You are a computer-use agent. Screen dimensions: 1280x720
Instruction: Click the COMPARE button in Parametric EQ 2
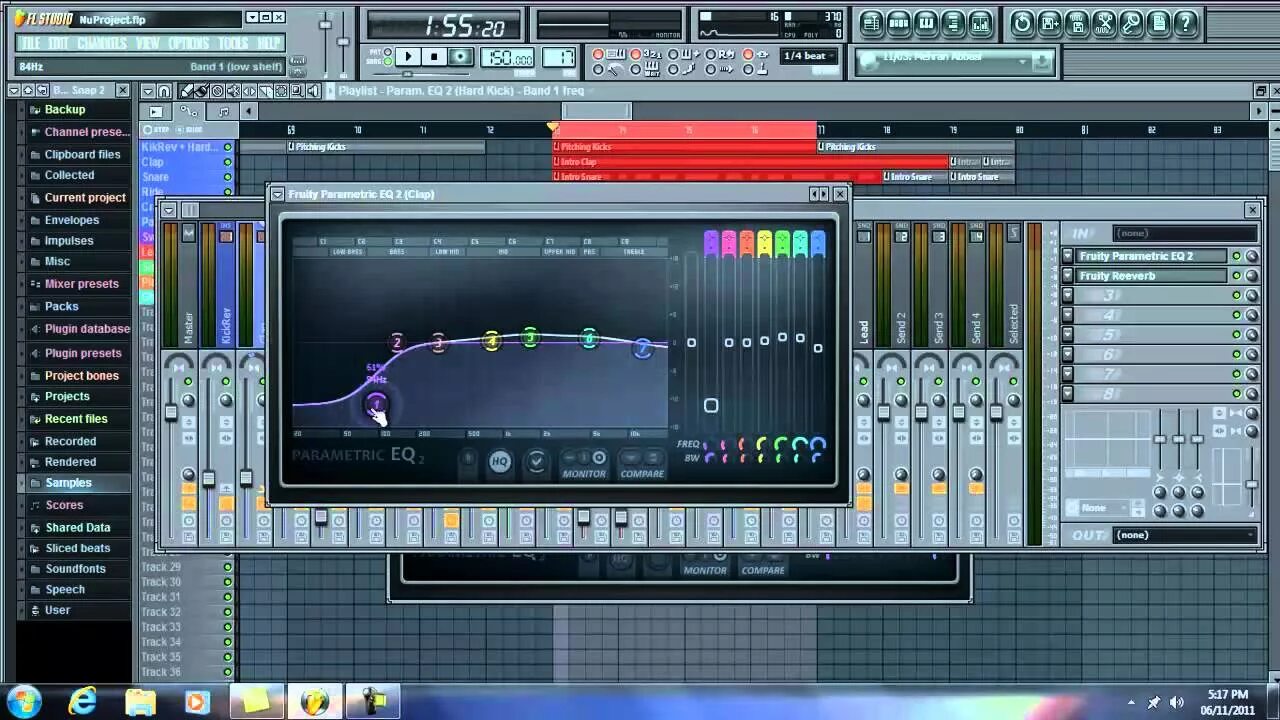pos(642,463)
